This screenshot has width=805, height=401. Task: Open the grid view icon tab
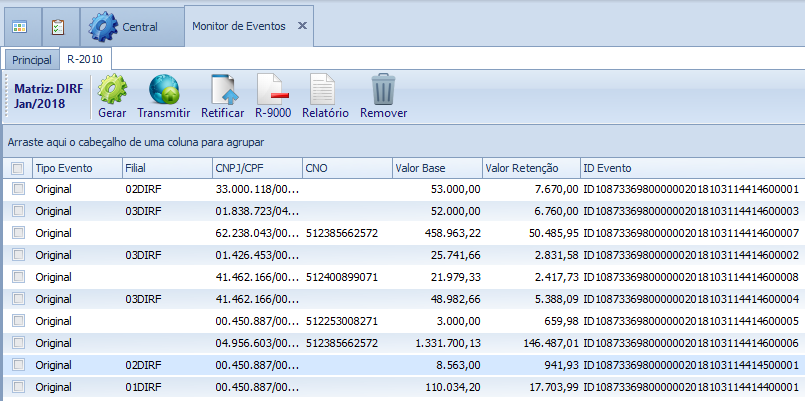20,27
